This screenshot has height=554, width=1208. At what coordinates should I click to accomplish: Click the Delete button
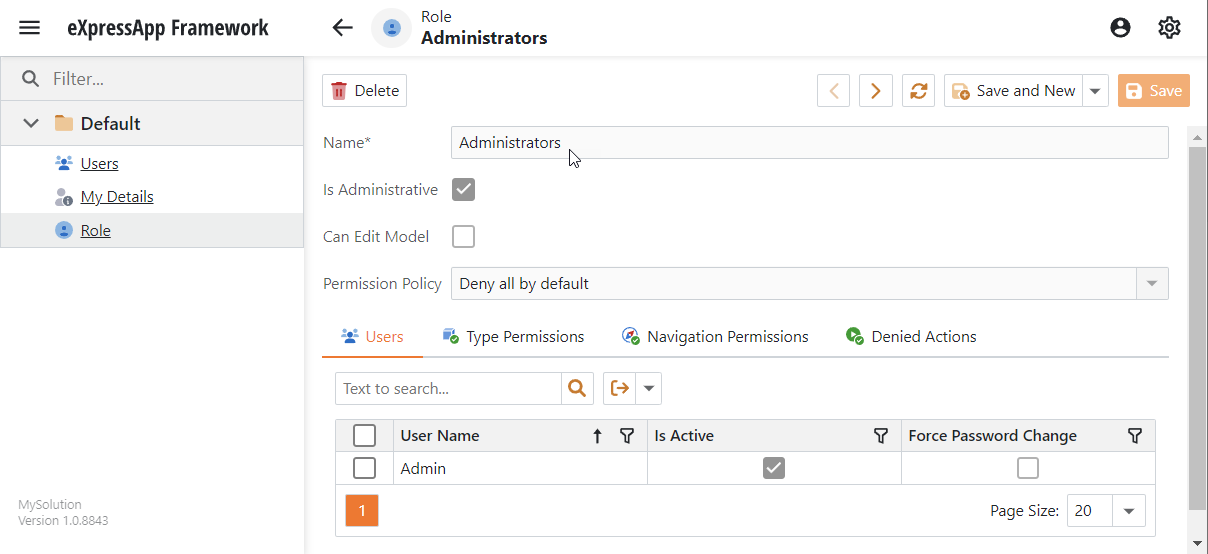click(365, 90)
